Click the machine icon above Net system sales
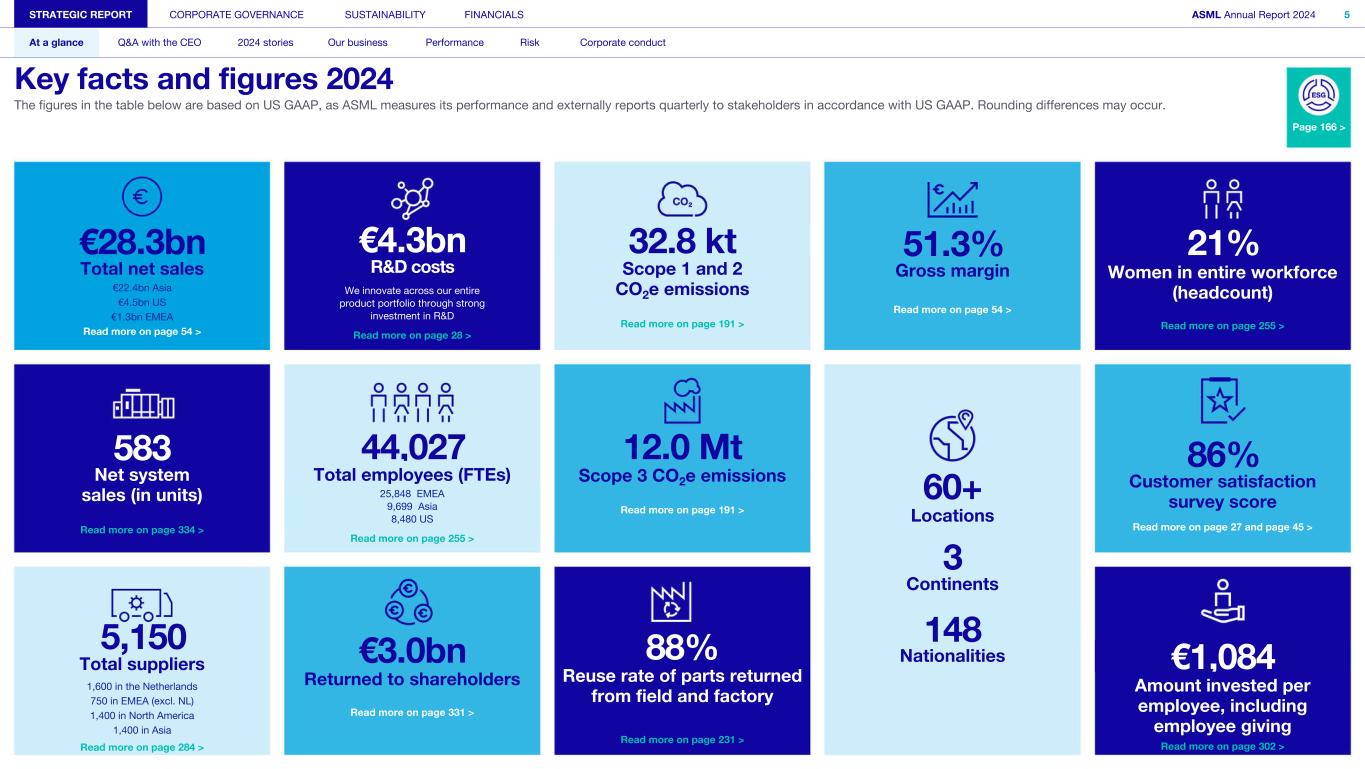1365x769 pixels. (x=142, y=402)
